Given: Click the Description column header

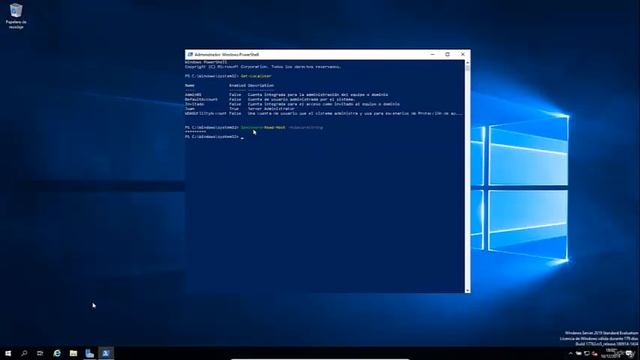Looking at the screenshot, I should click(x=261, y=85).
